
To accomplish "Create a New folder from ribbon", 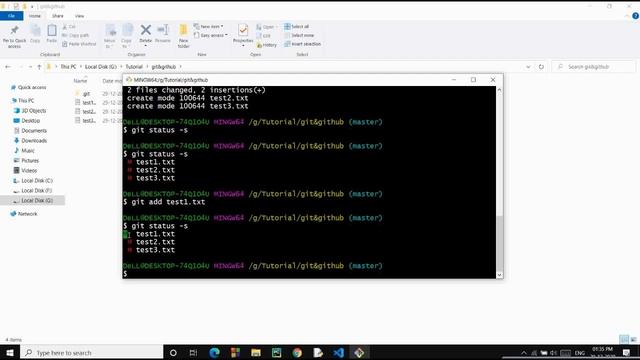I will 183,36.
